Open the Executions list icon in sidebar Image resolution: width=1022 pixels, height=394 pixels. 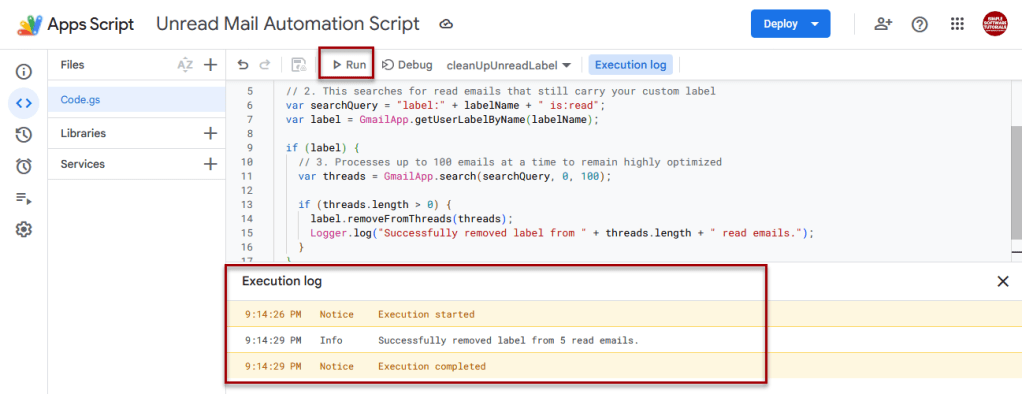pyautogui.click(x=23, y=198)
